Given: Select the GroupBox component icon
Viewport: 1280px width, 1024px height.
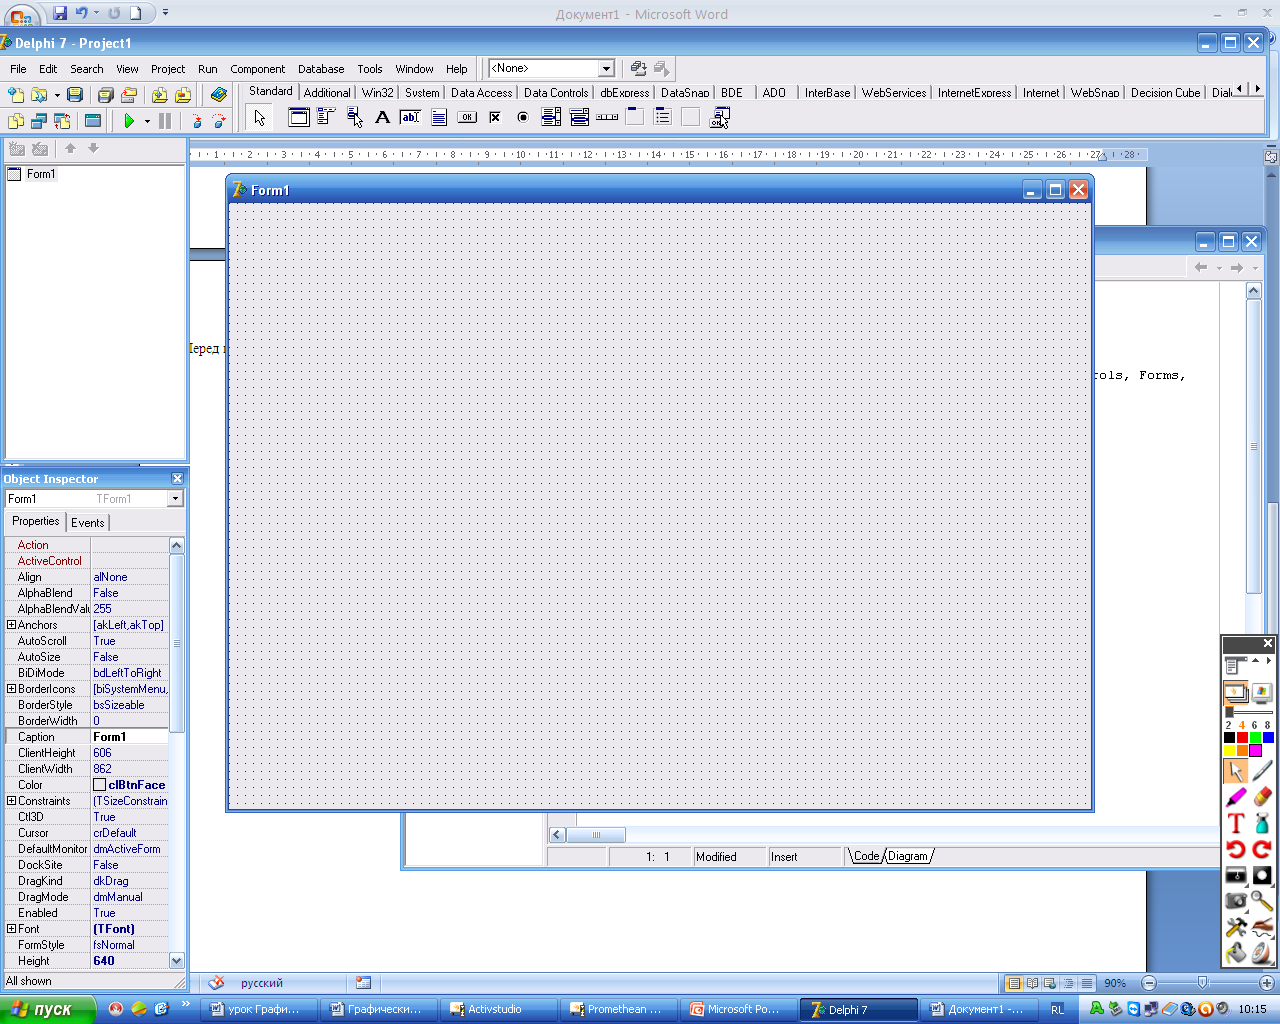Looking at the screenshot, I should click(x=635, y=117).
